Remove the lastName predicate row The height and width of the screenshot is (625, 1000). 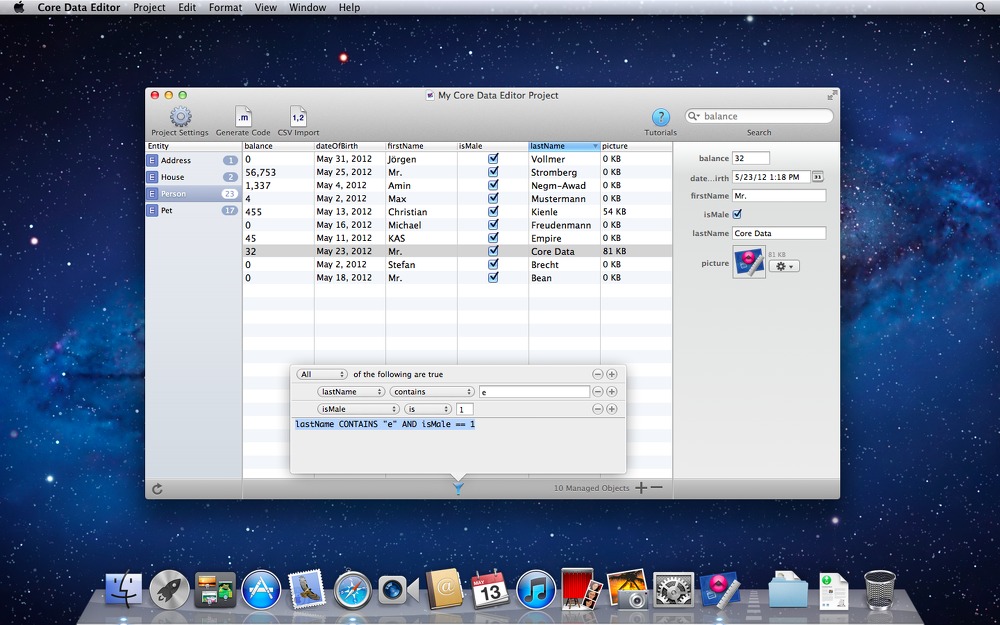[x=598, y=392]
